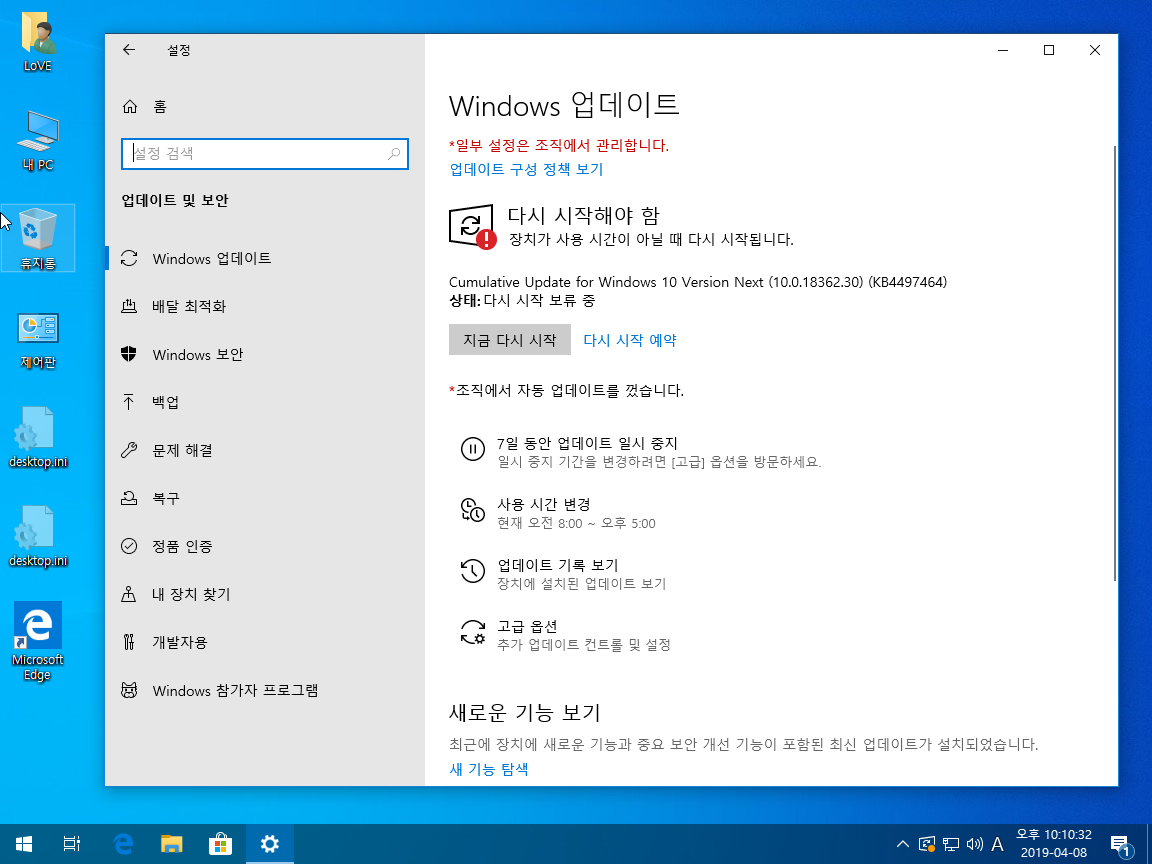Screen dimensions: 1152x864
Task: Click the 업데이트 구성 정책 보기 link
Action: (x=526, y=169)
